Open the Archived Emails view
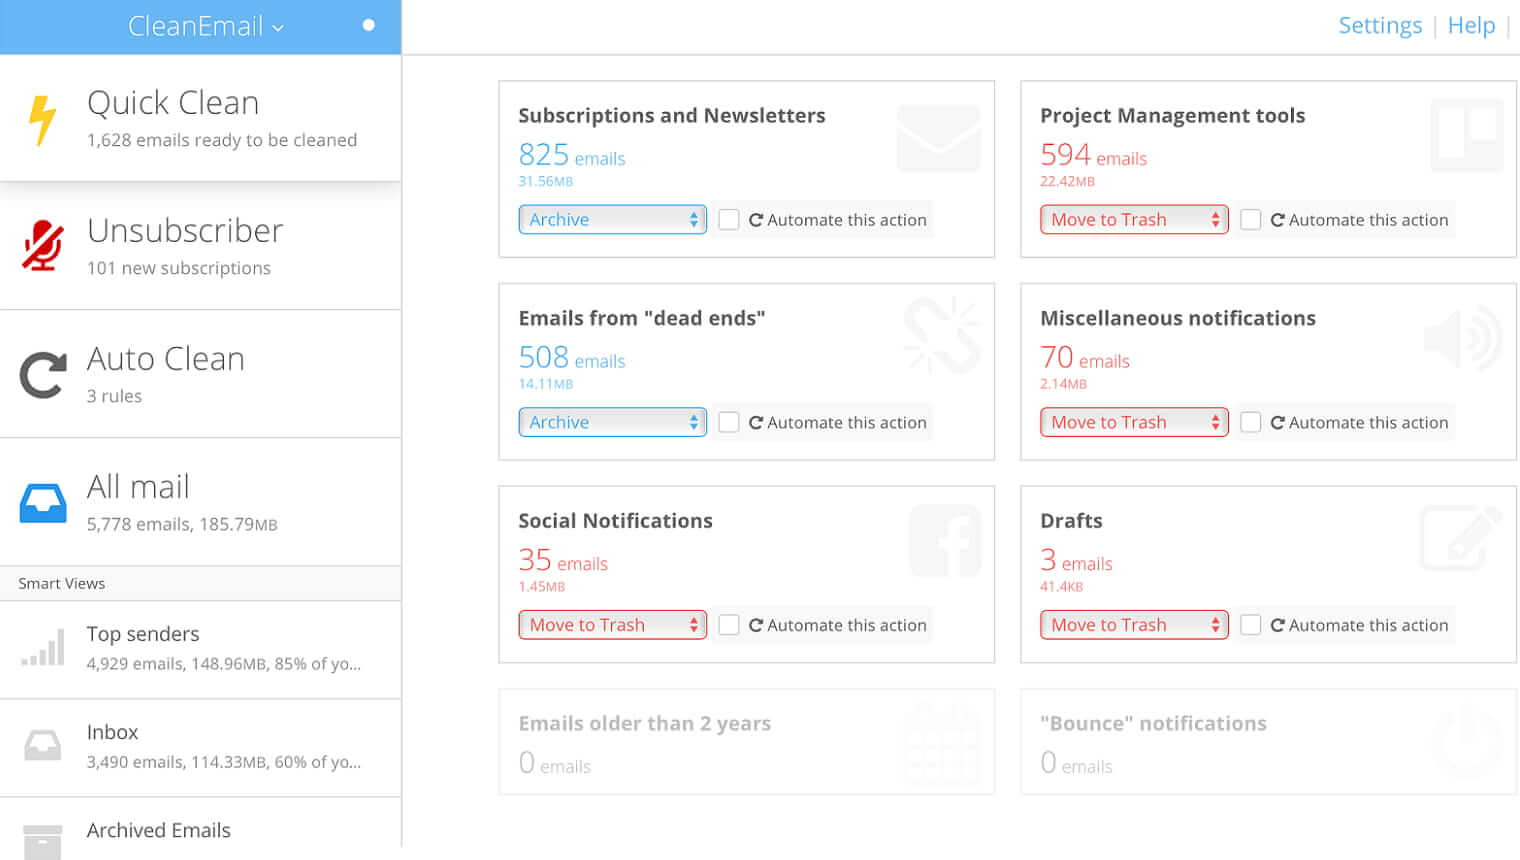 (158, 830)
